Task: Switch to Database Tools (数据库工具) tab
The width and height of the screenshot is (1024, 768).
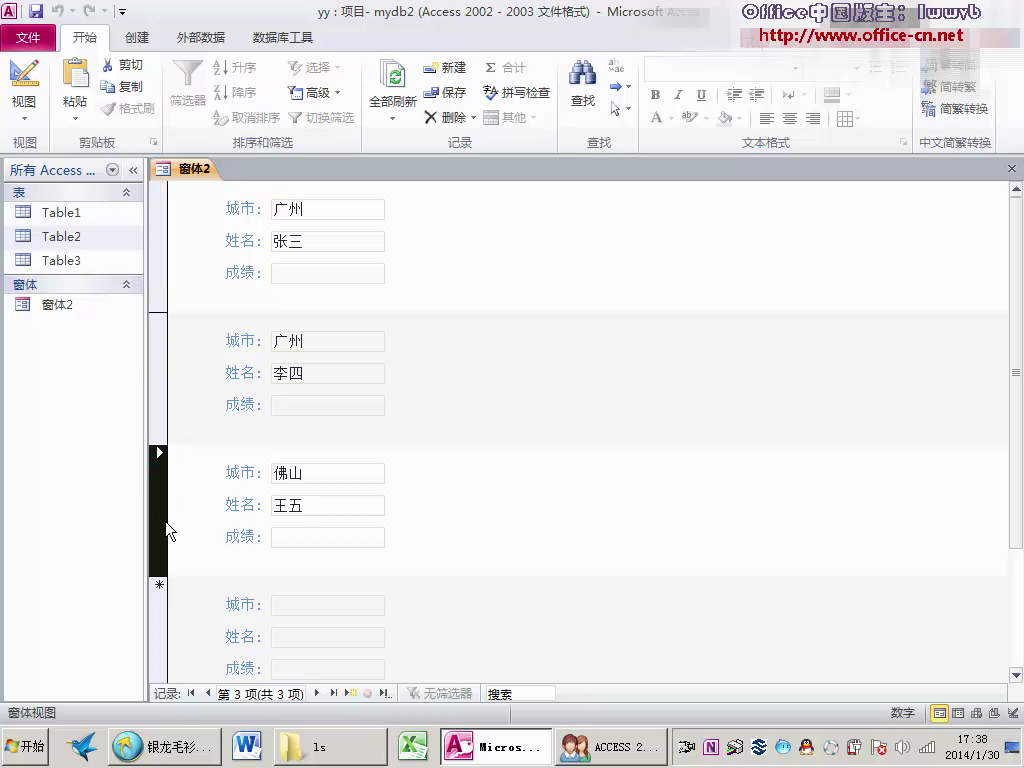Action: [283, 38]
